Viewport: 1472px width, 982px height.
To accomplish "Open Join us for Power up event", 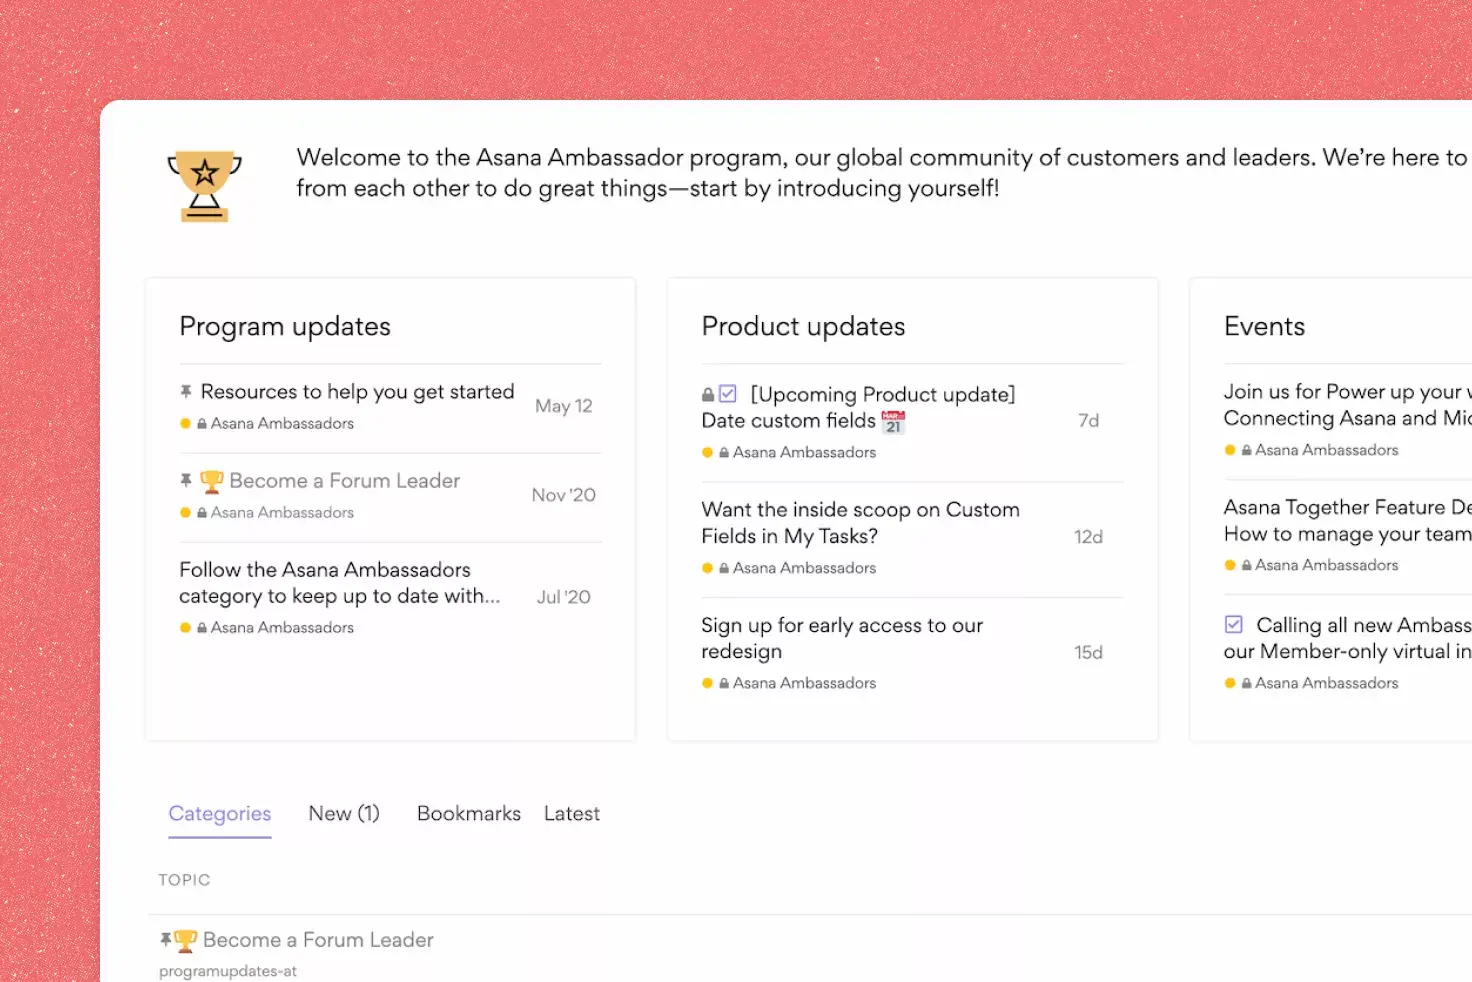I will click(1347, 405).
